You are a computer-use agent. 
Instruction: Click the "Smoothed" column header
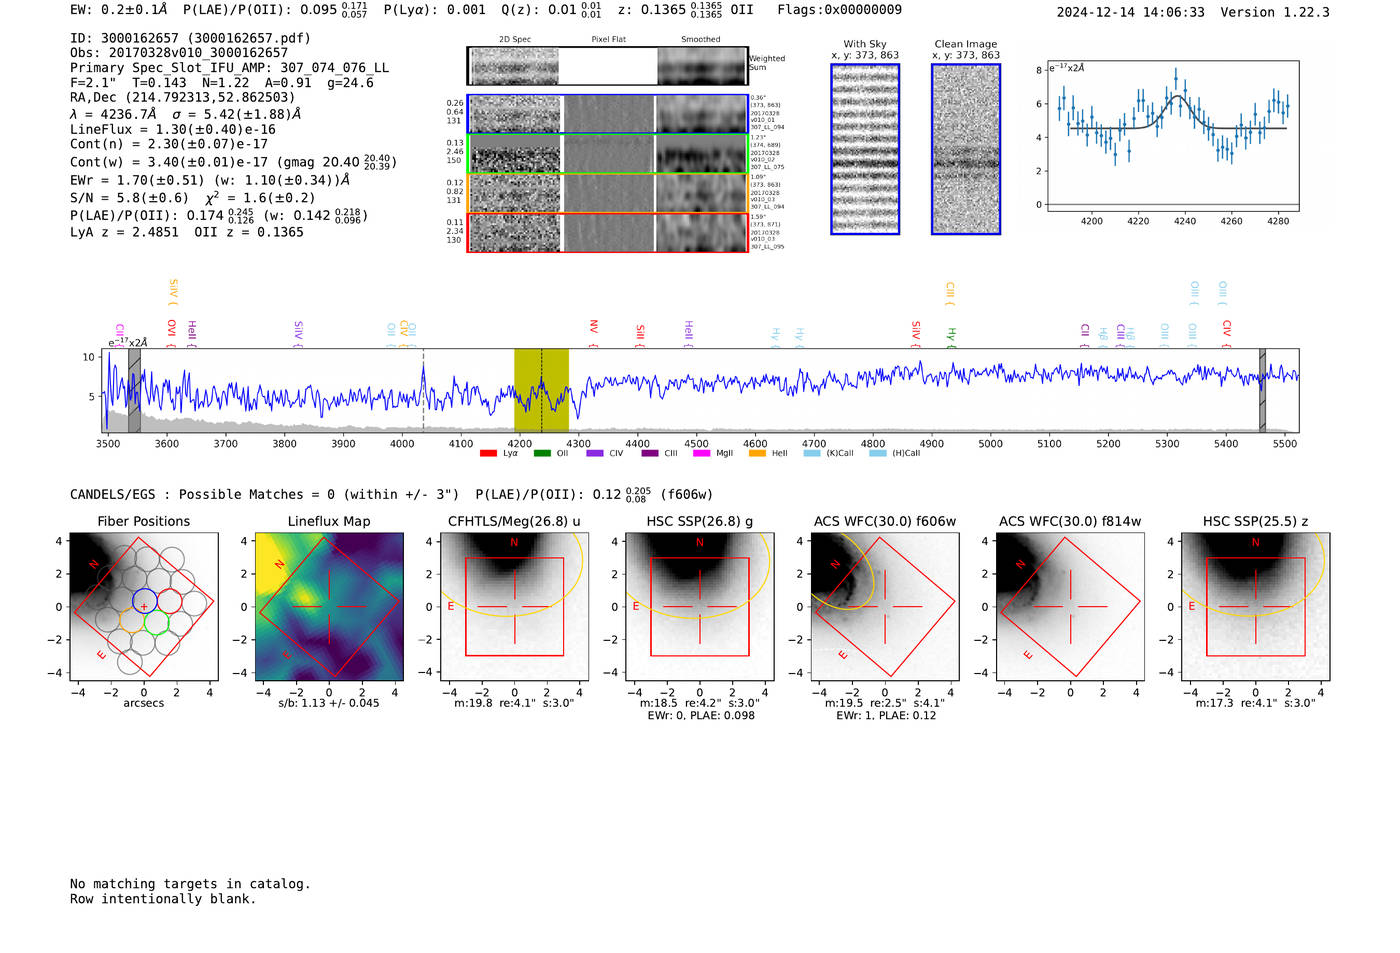click(700, 40)
